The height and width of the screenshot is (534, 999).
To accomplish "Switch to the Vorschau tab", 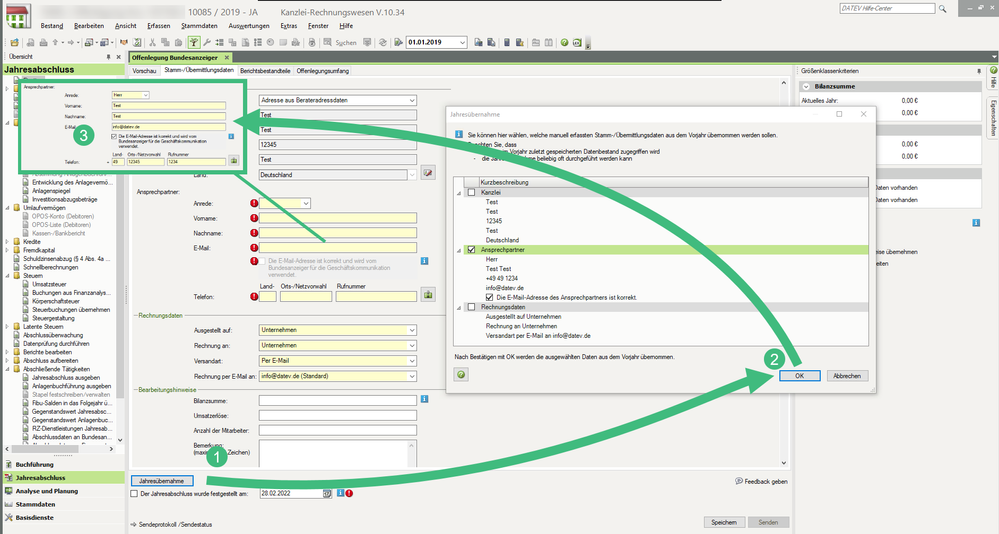I will (144, 71).
